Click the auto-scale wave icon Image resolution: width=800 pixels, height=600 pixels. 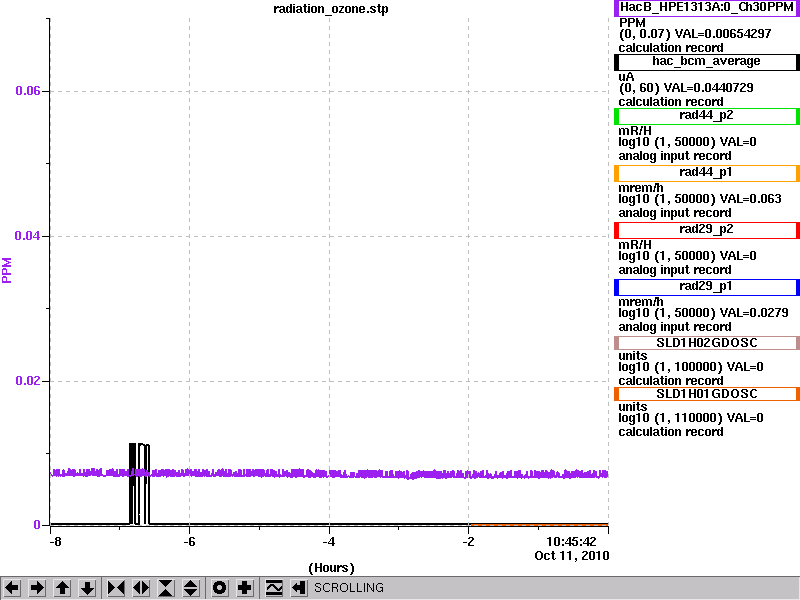click(274, 588)
